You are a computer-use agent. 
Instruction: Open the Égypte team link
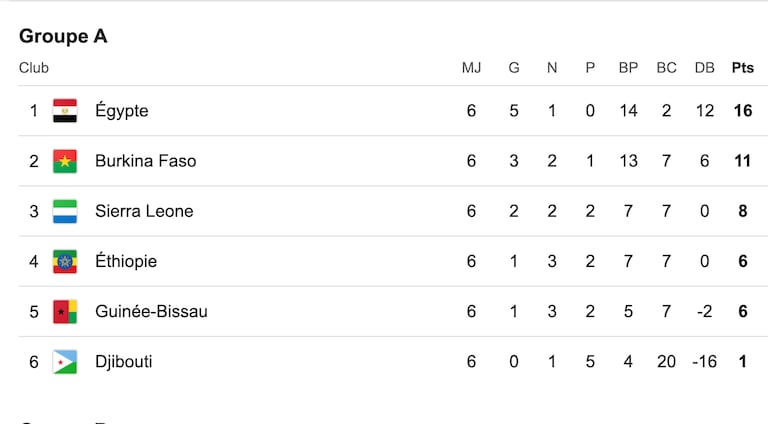click(121, 111)
